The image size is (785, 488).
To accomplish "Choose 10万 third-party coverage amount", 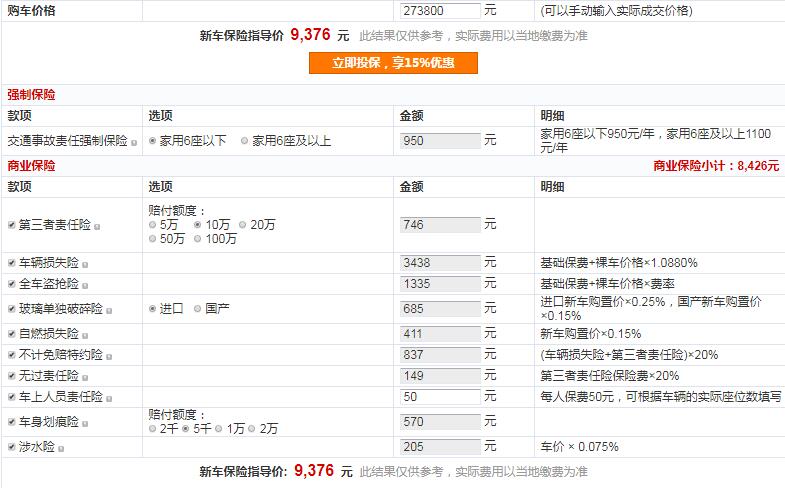I will click(197, 225).
